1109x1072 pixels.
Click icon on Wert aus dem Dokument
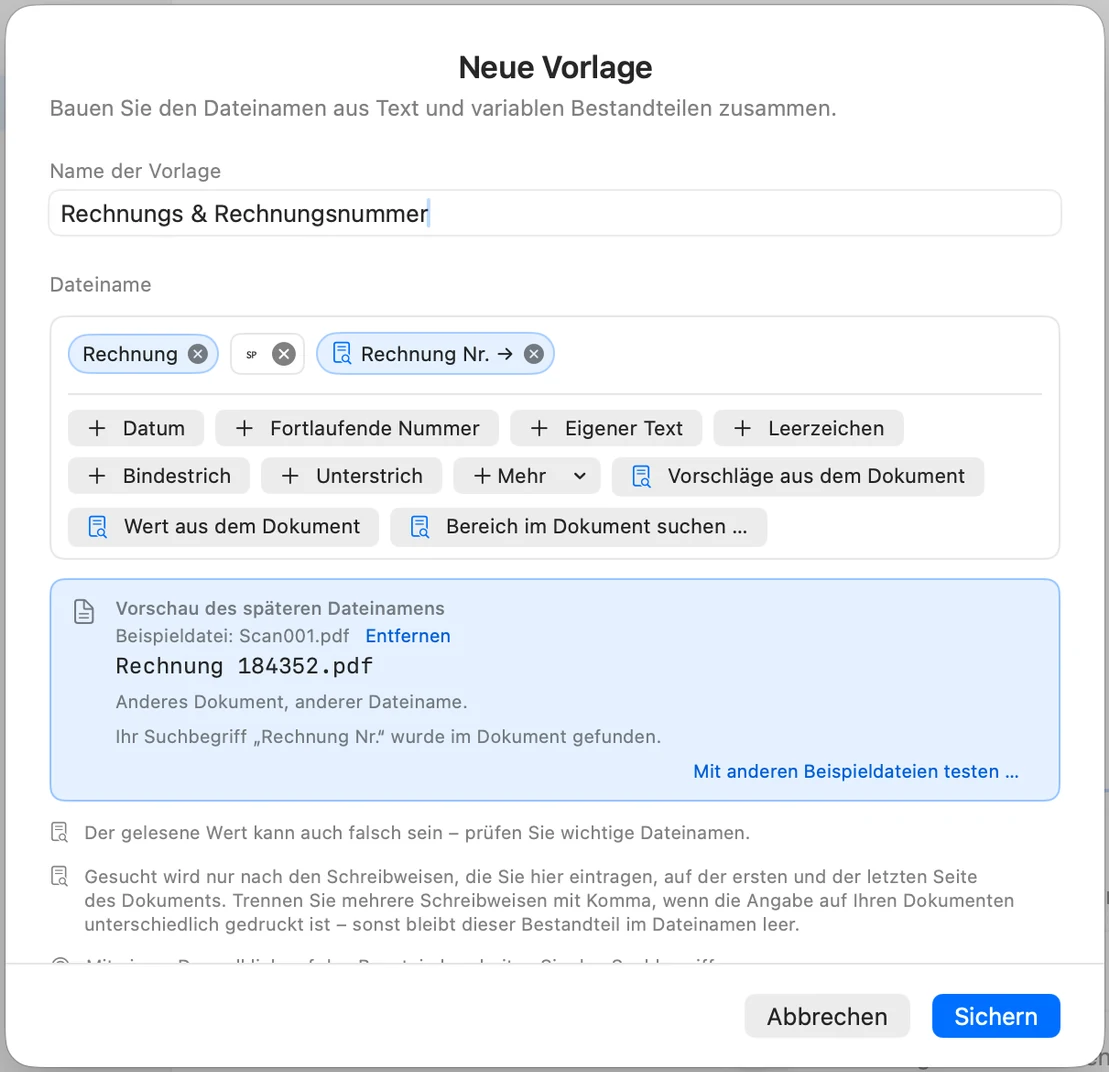(98, 527)
